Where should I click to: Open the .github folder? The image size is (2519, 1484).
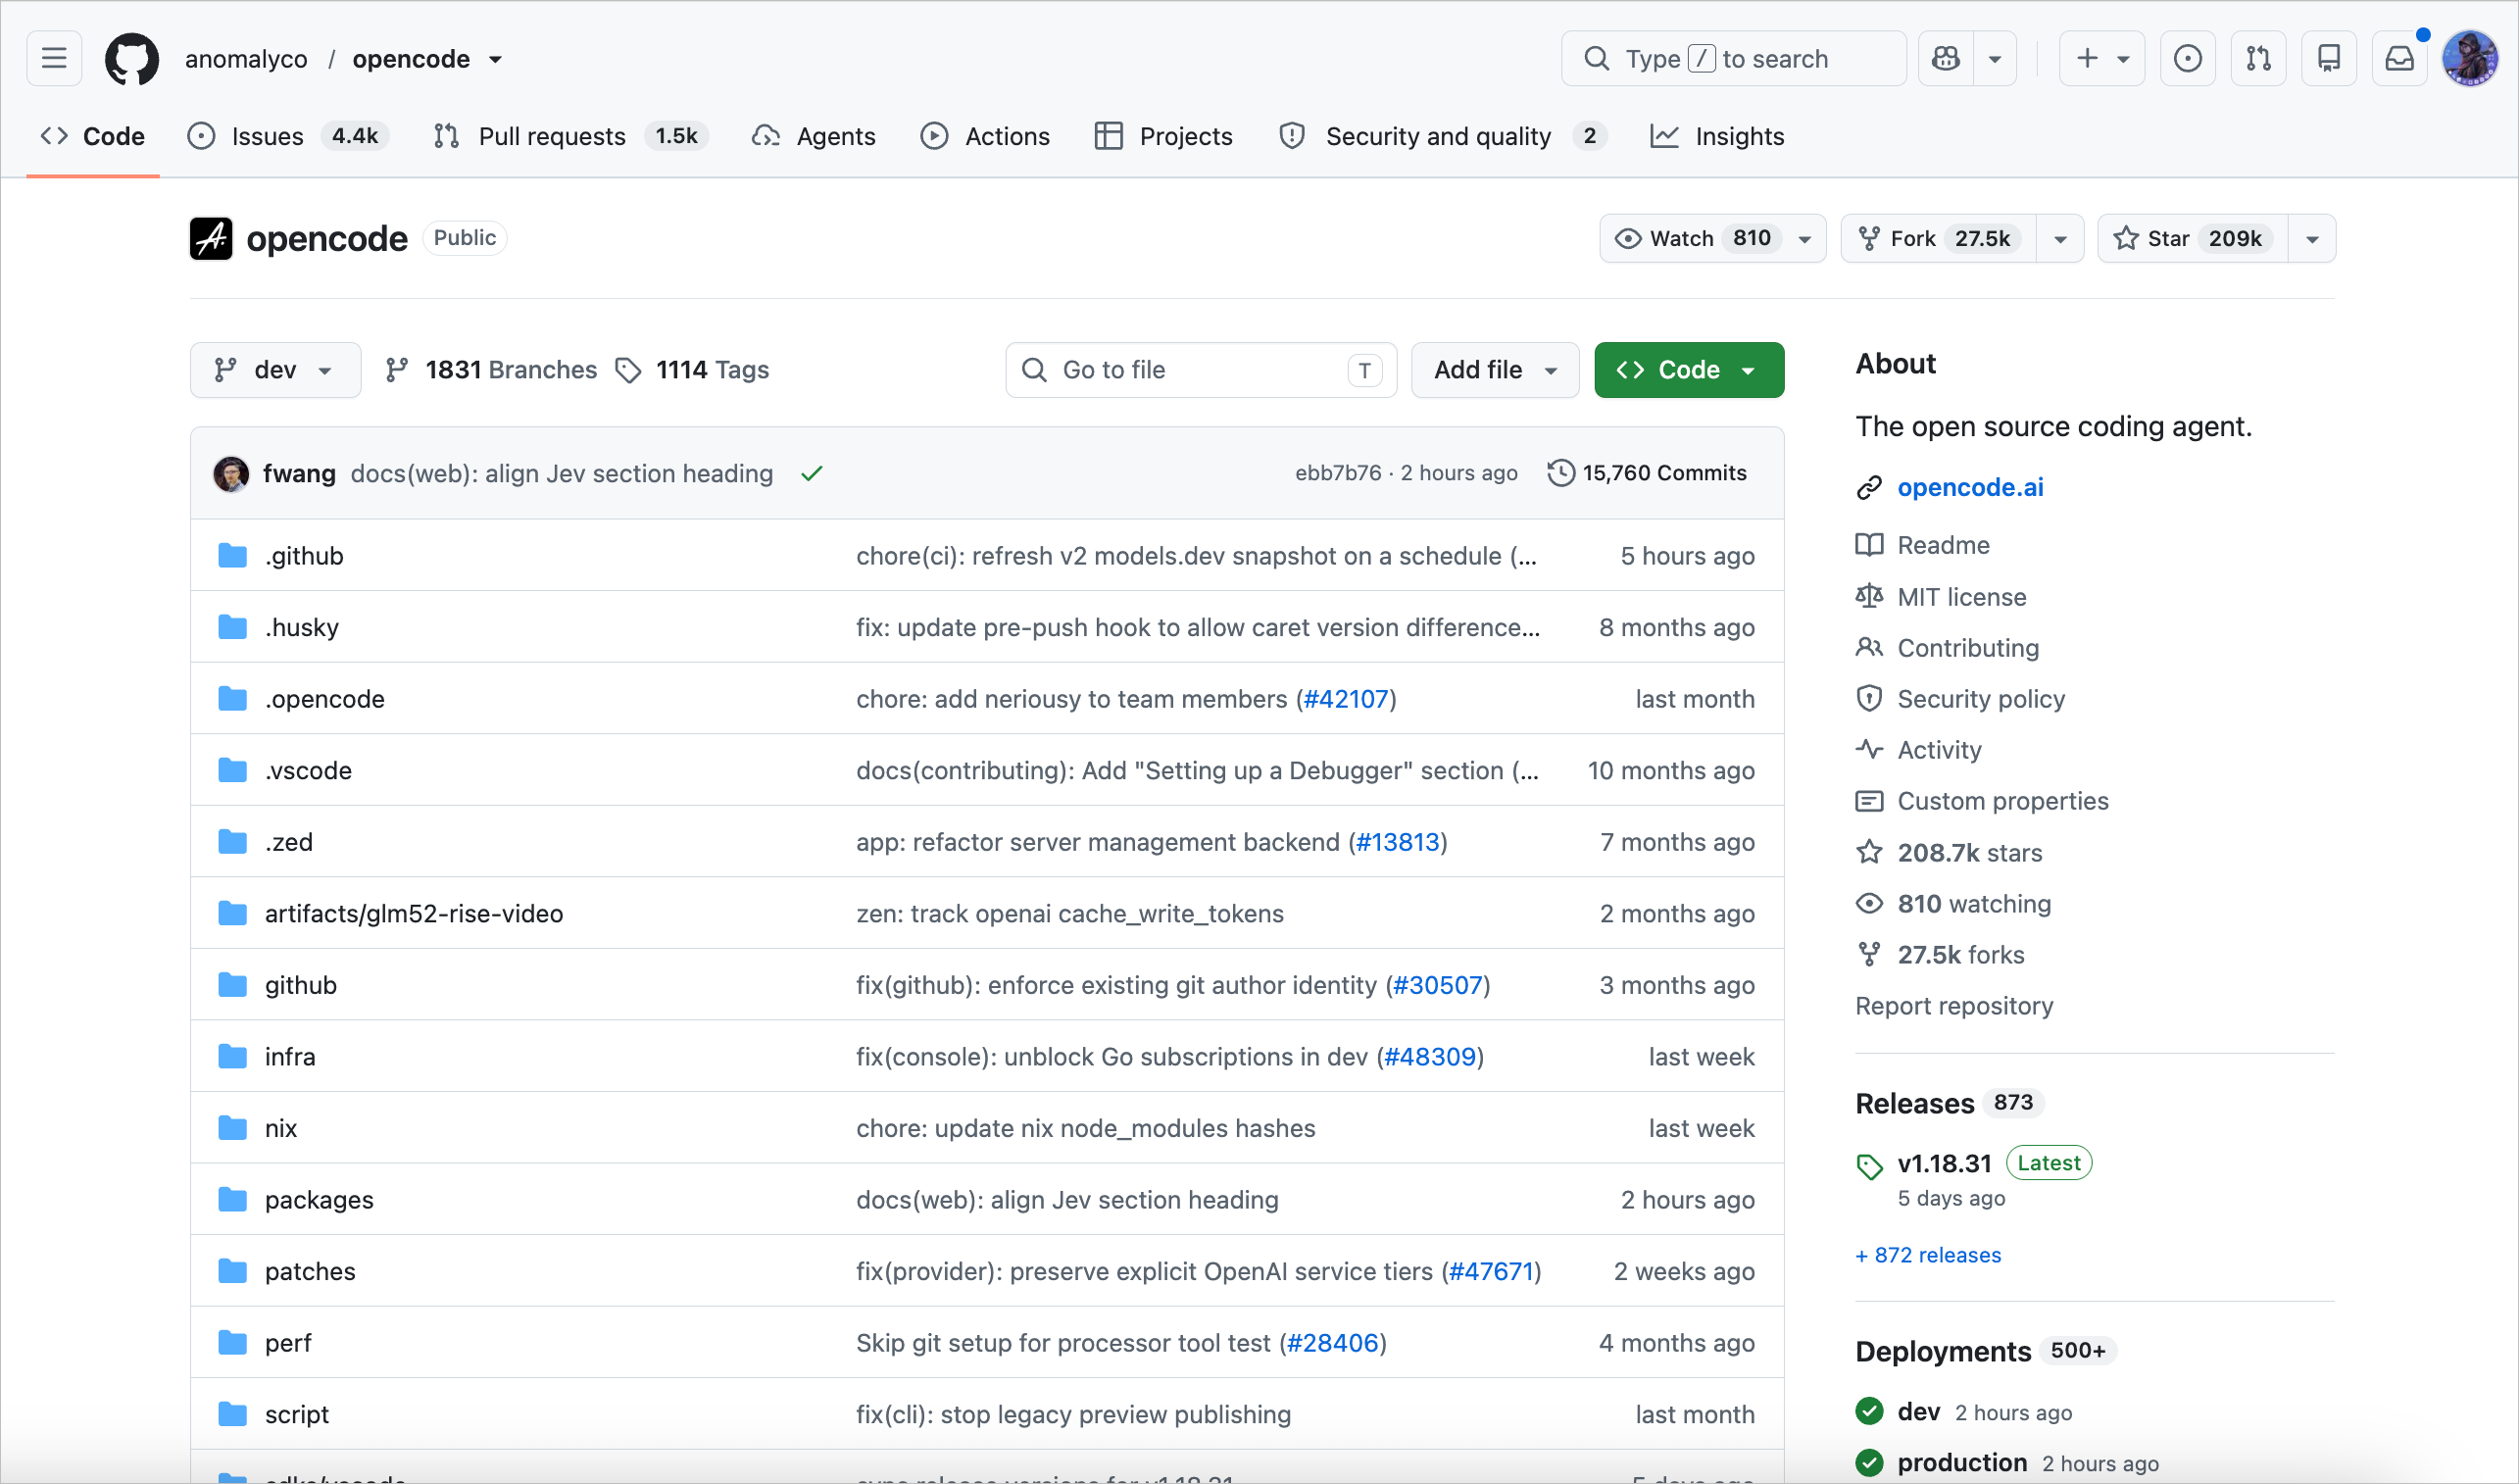click(303, 555)
